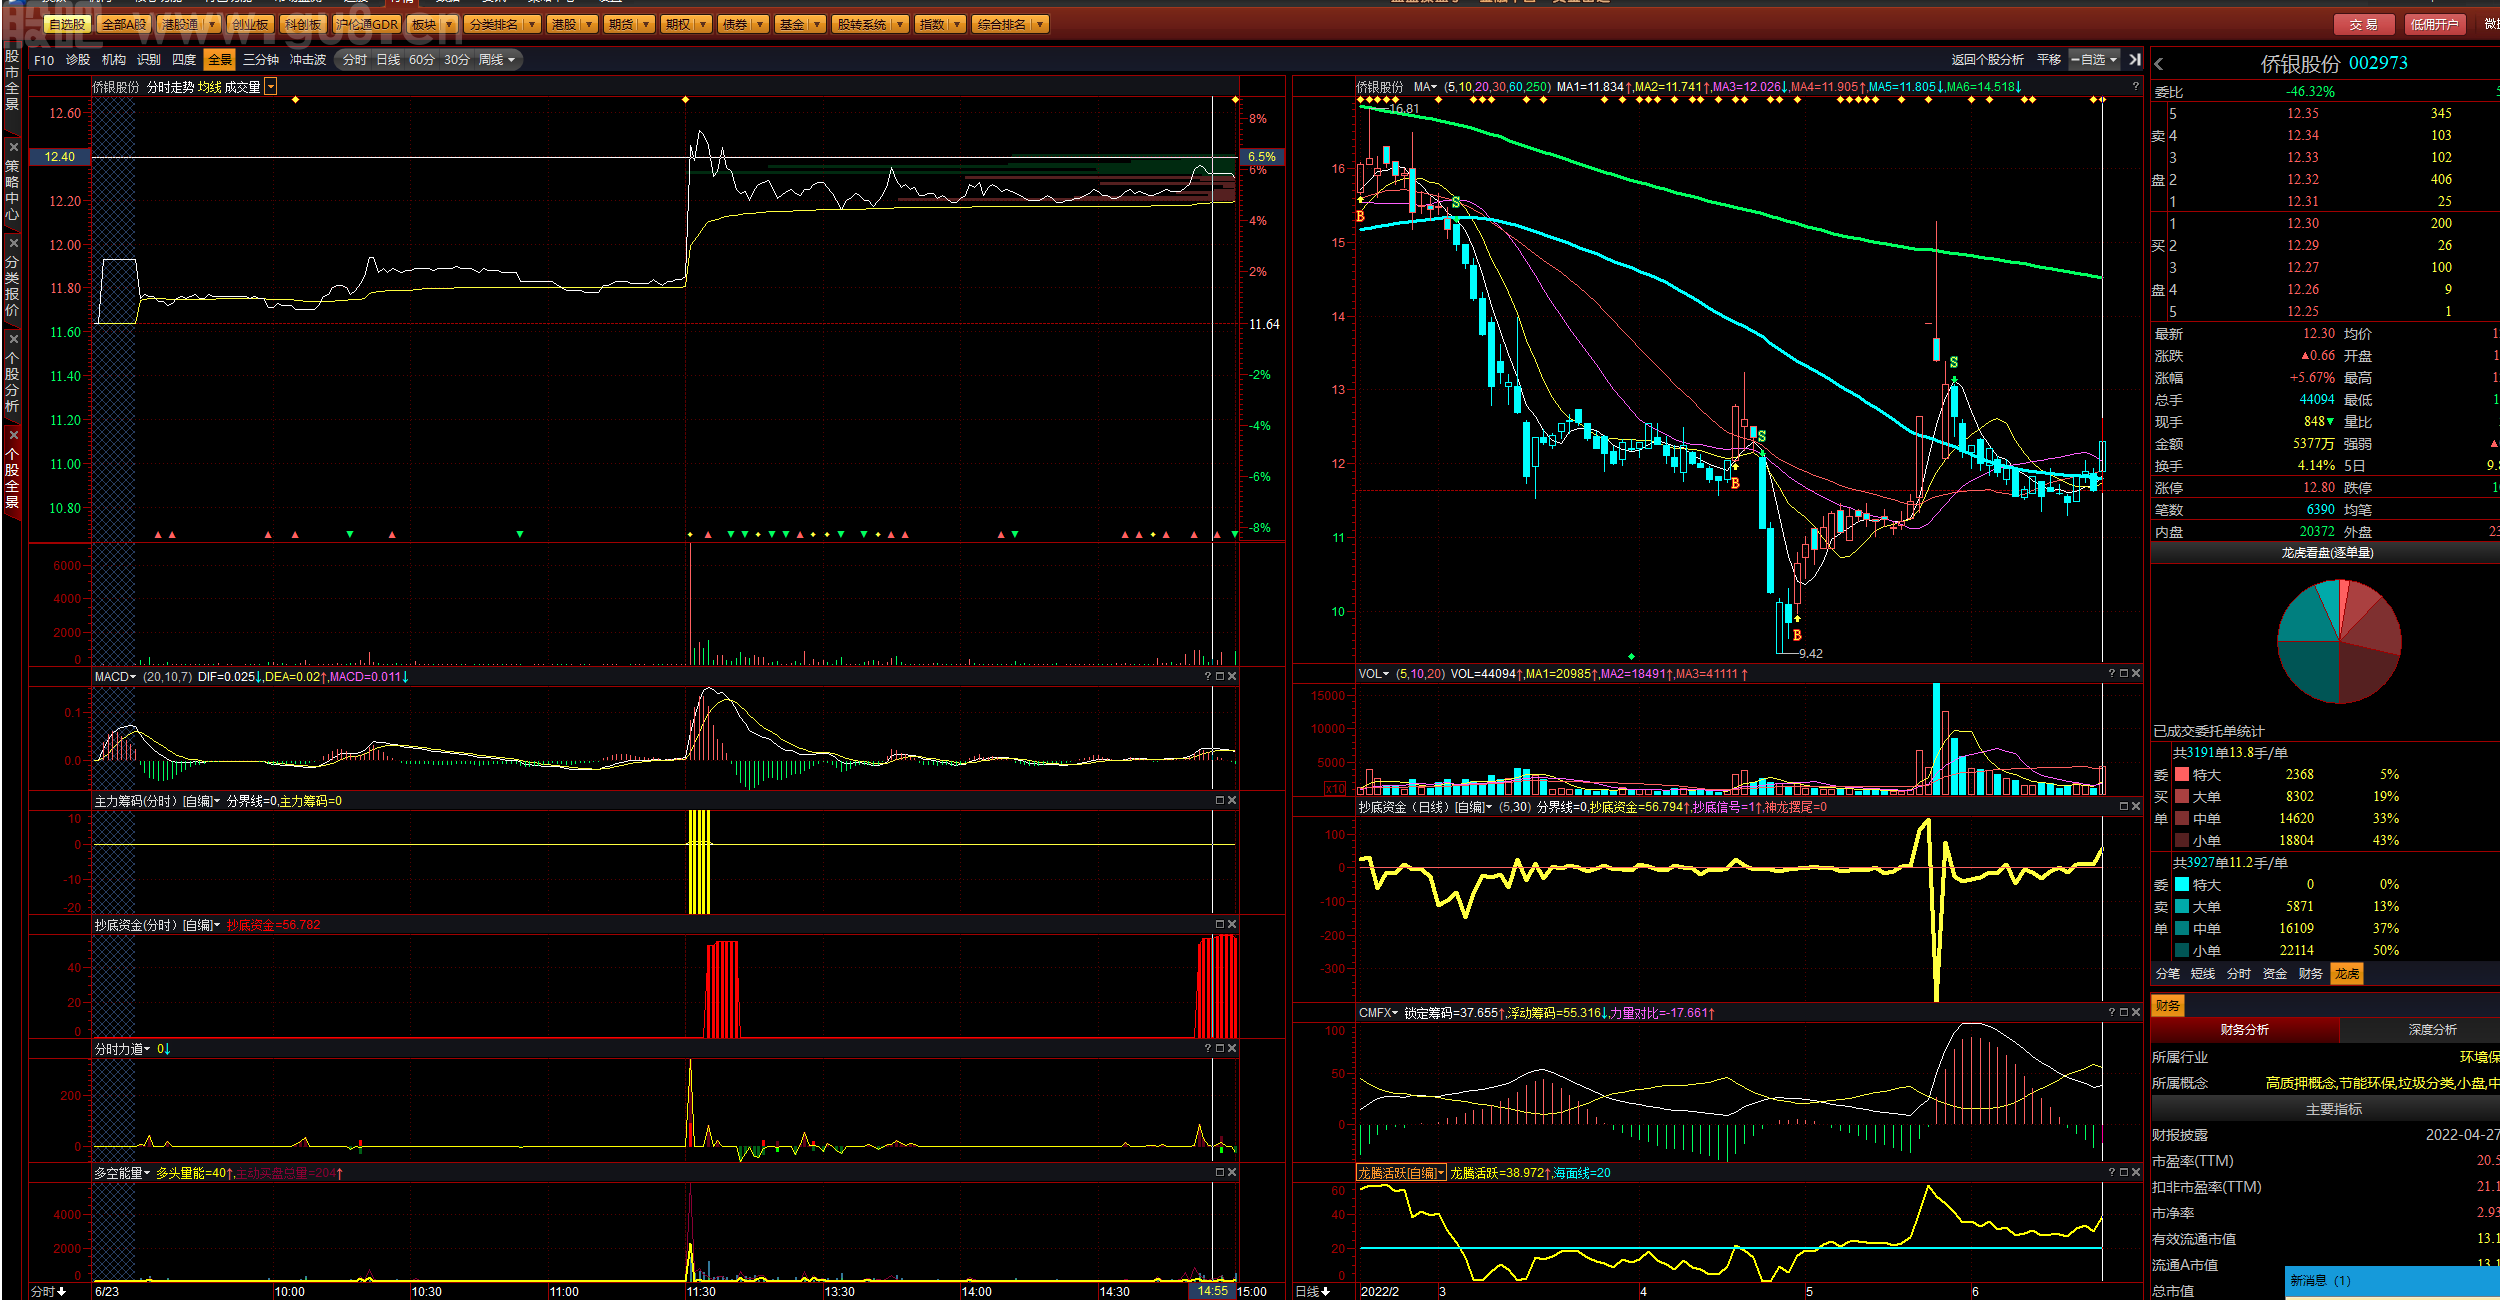The height and width of the screenshot is (1300, 2500).
Task: Toggle the 平移 pan mode
Action: (x=2049, y=60)
